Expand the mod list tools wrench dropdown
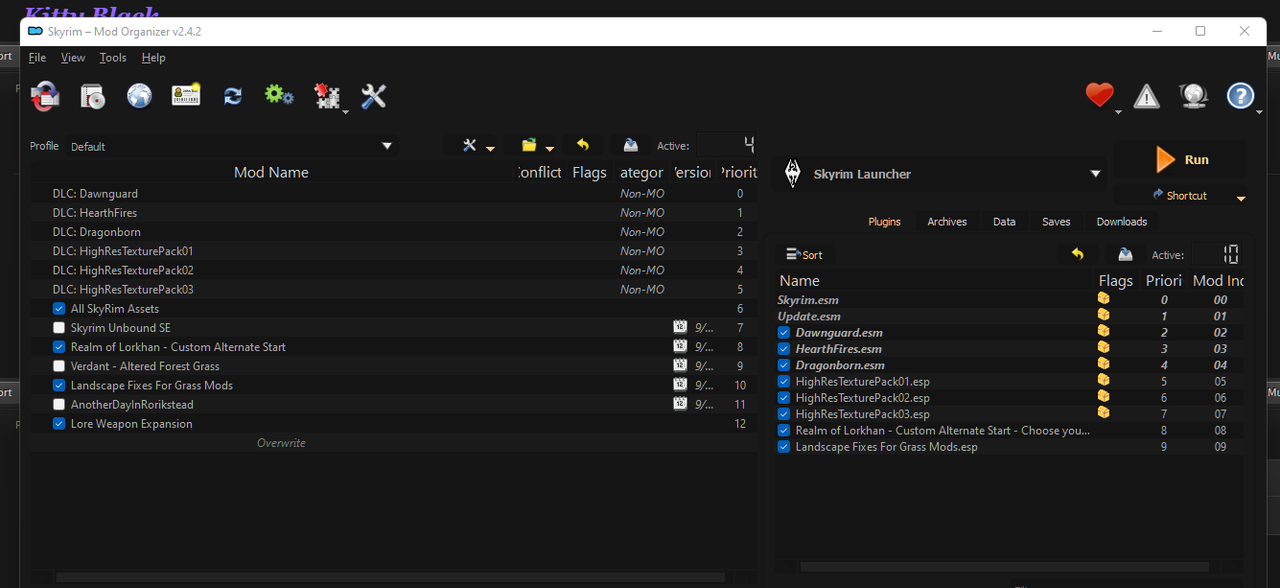Image resolution: width=1280 pixels, height=588 pixels. click(x=490, y=148)
